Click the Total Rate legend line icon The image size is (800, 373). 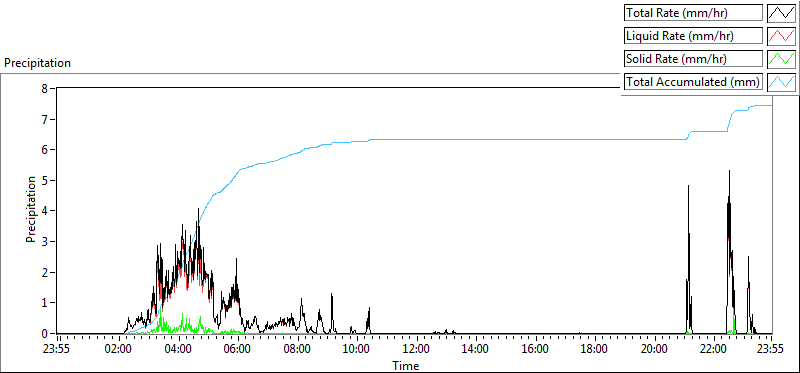[781, 13]
